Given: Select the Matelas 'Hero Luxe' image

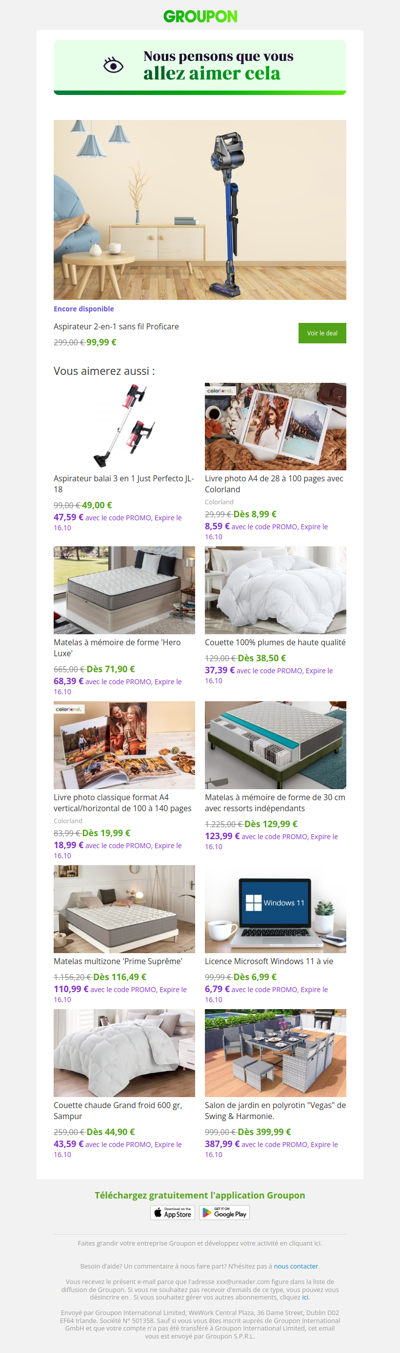Looking at the screenshot, I should point(125,590).
